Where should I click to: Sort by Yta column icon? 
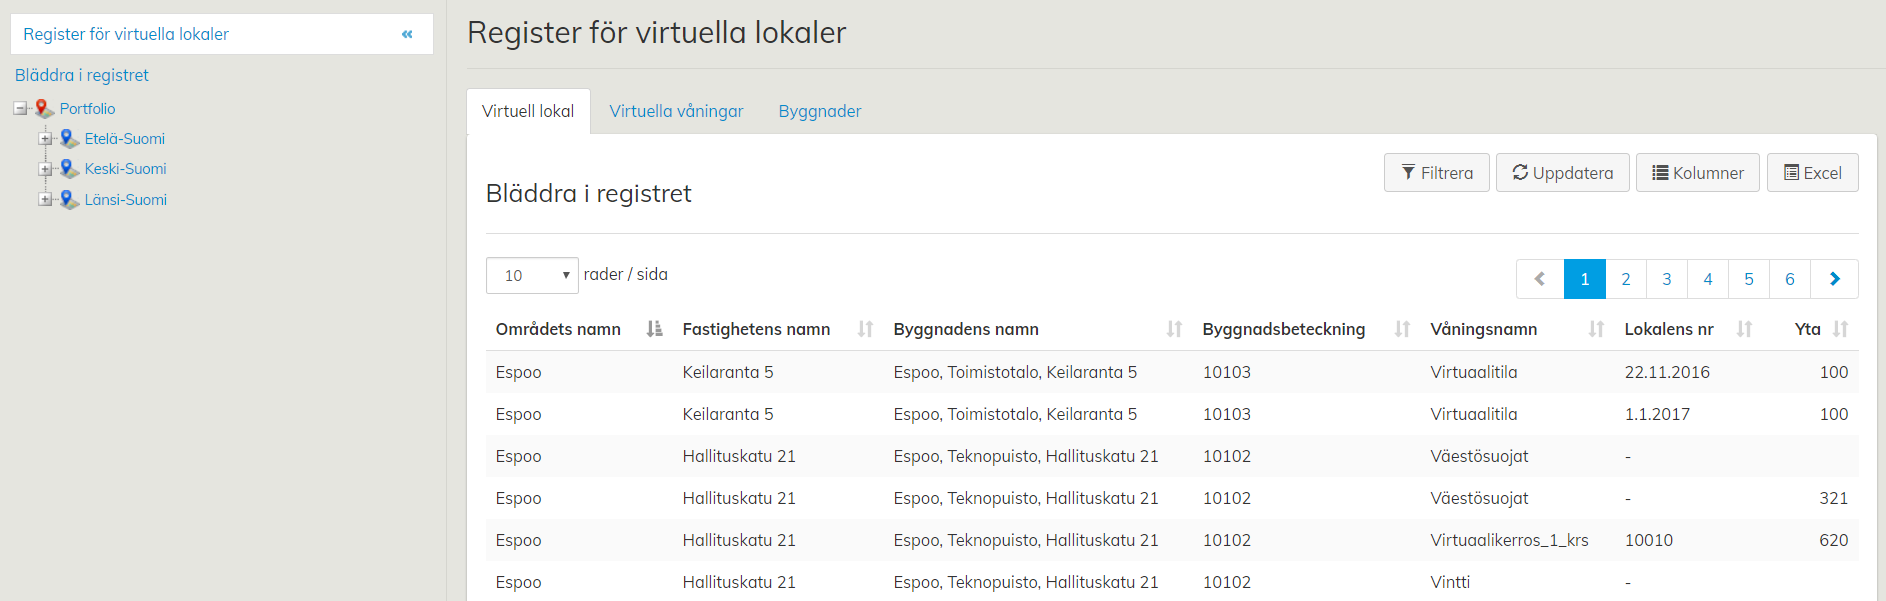[x=1840, y=329]
